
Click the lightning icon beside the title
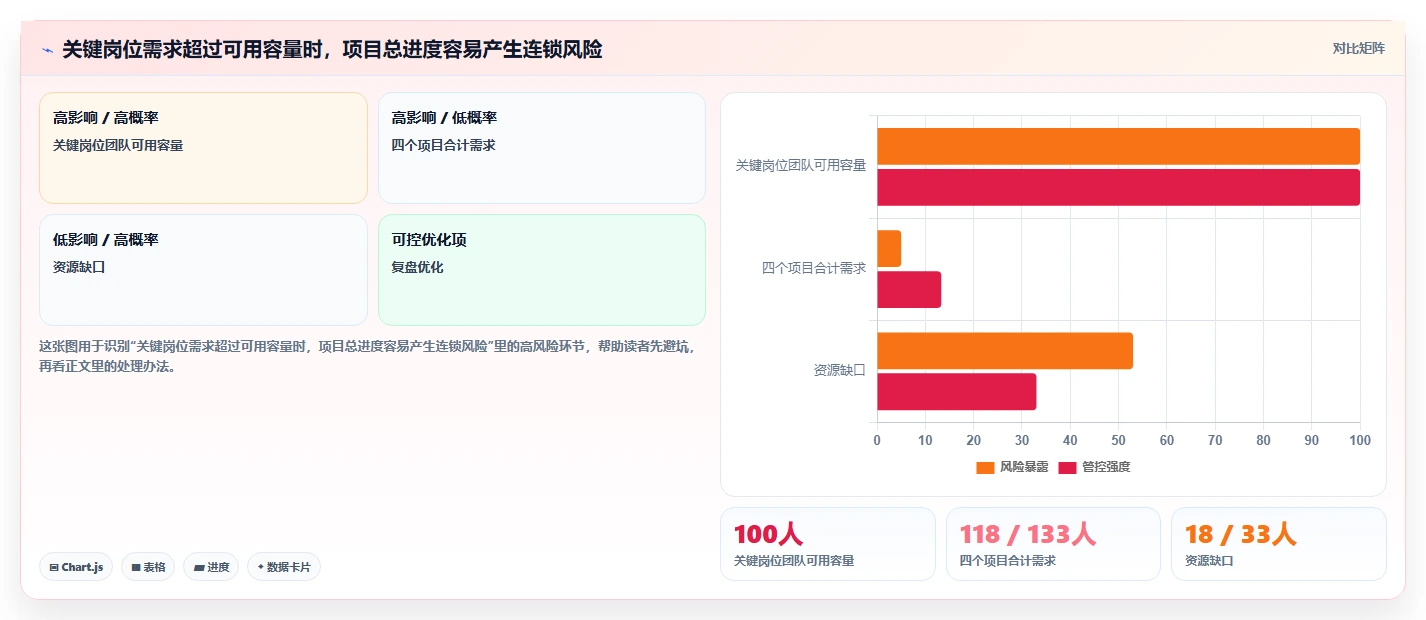click(48, 50)
